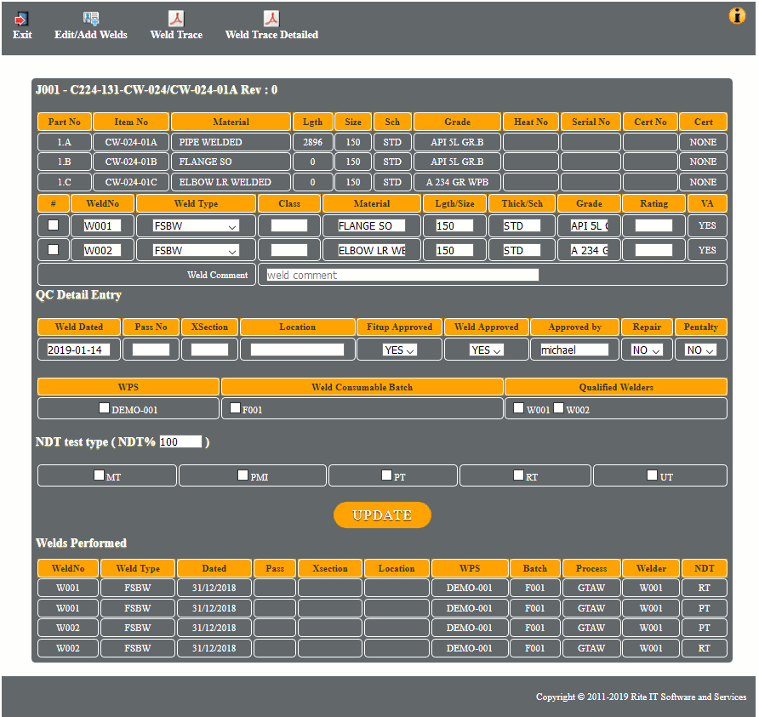Open the Weld Trace PDF icon
This screenshot has width=759, height=717.
(x=176, y=19)
